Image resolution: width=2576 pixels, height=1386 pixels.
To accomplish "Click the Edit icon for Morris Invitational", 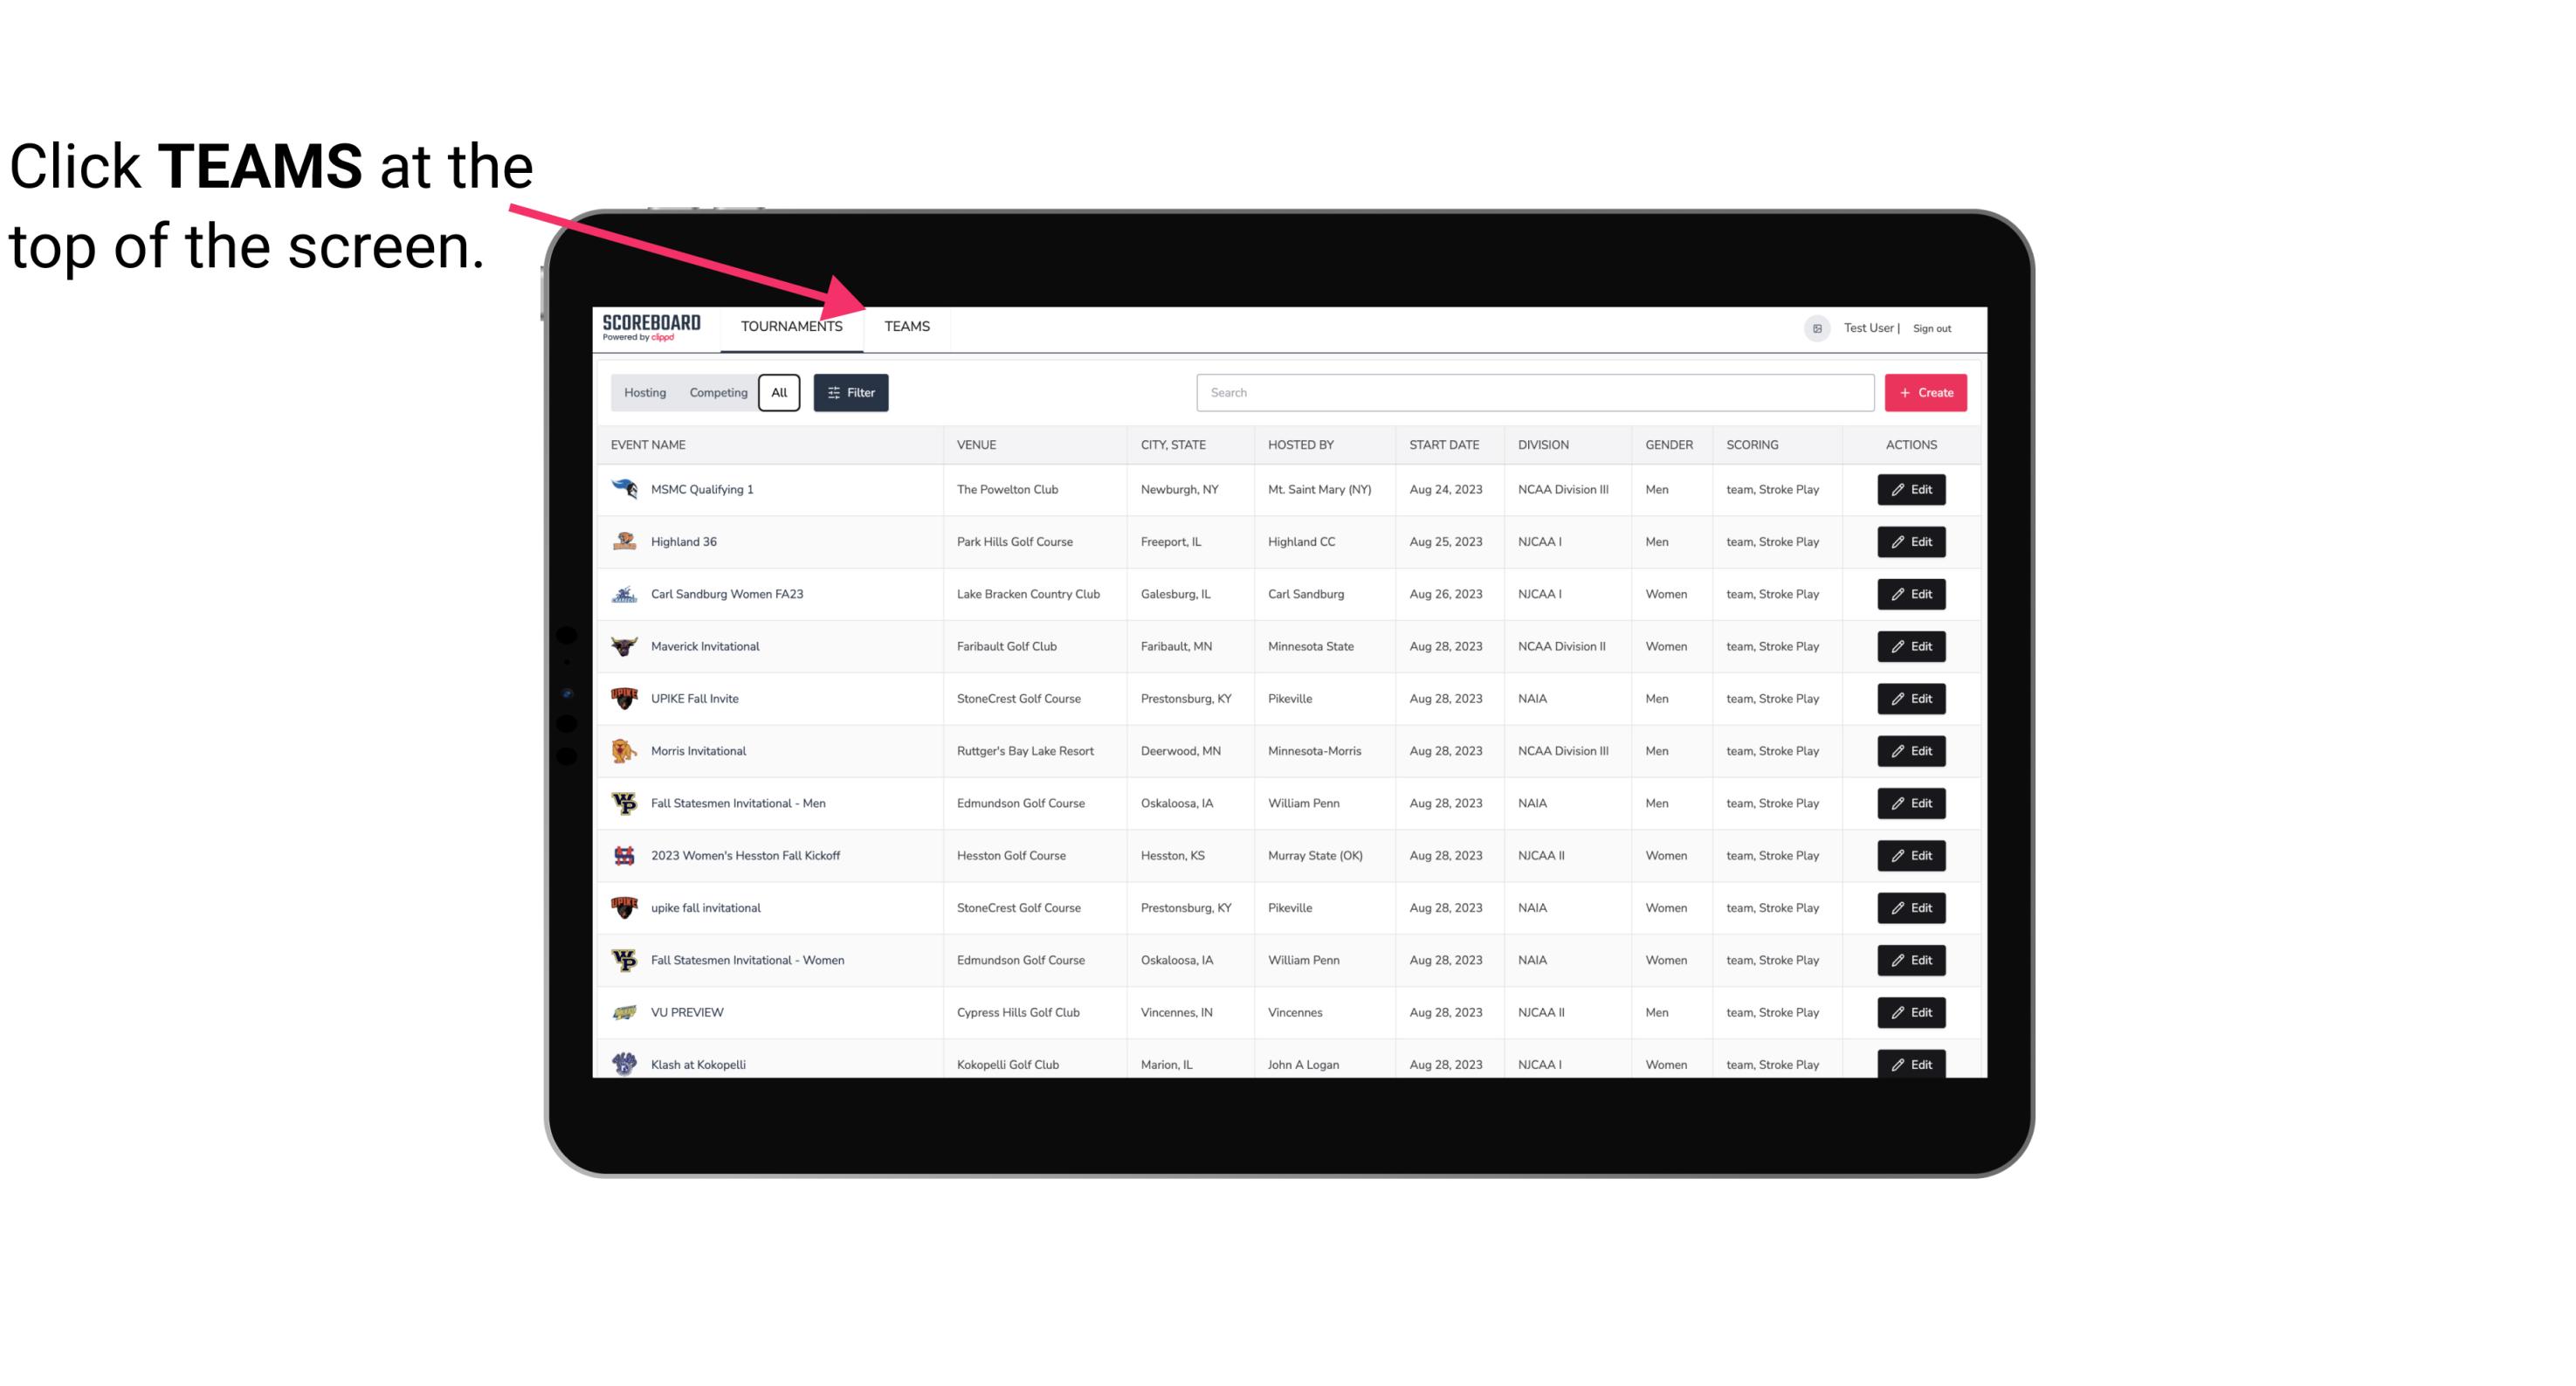I will click(x=1911, y=751).
